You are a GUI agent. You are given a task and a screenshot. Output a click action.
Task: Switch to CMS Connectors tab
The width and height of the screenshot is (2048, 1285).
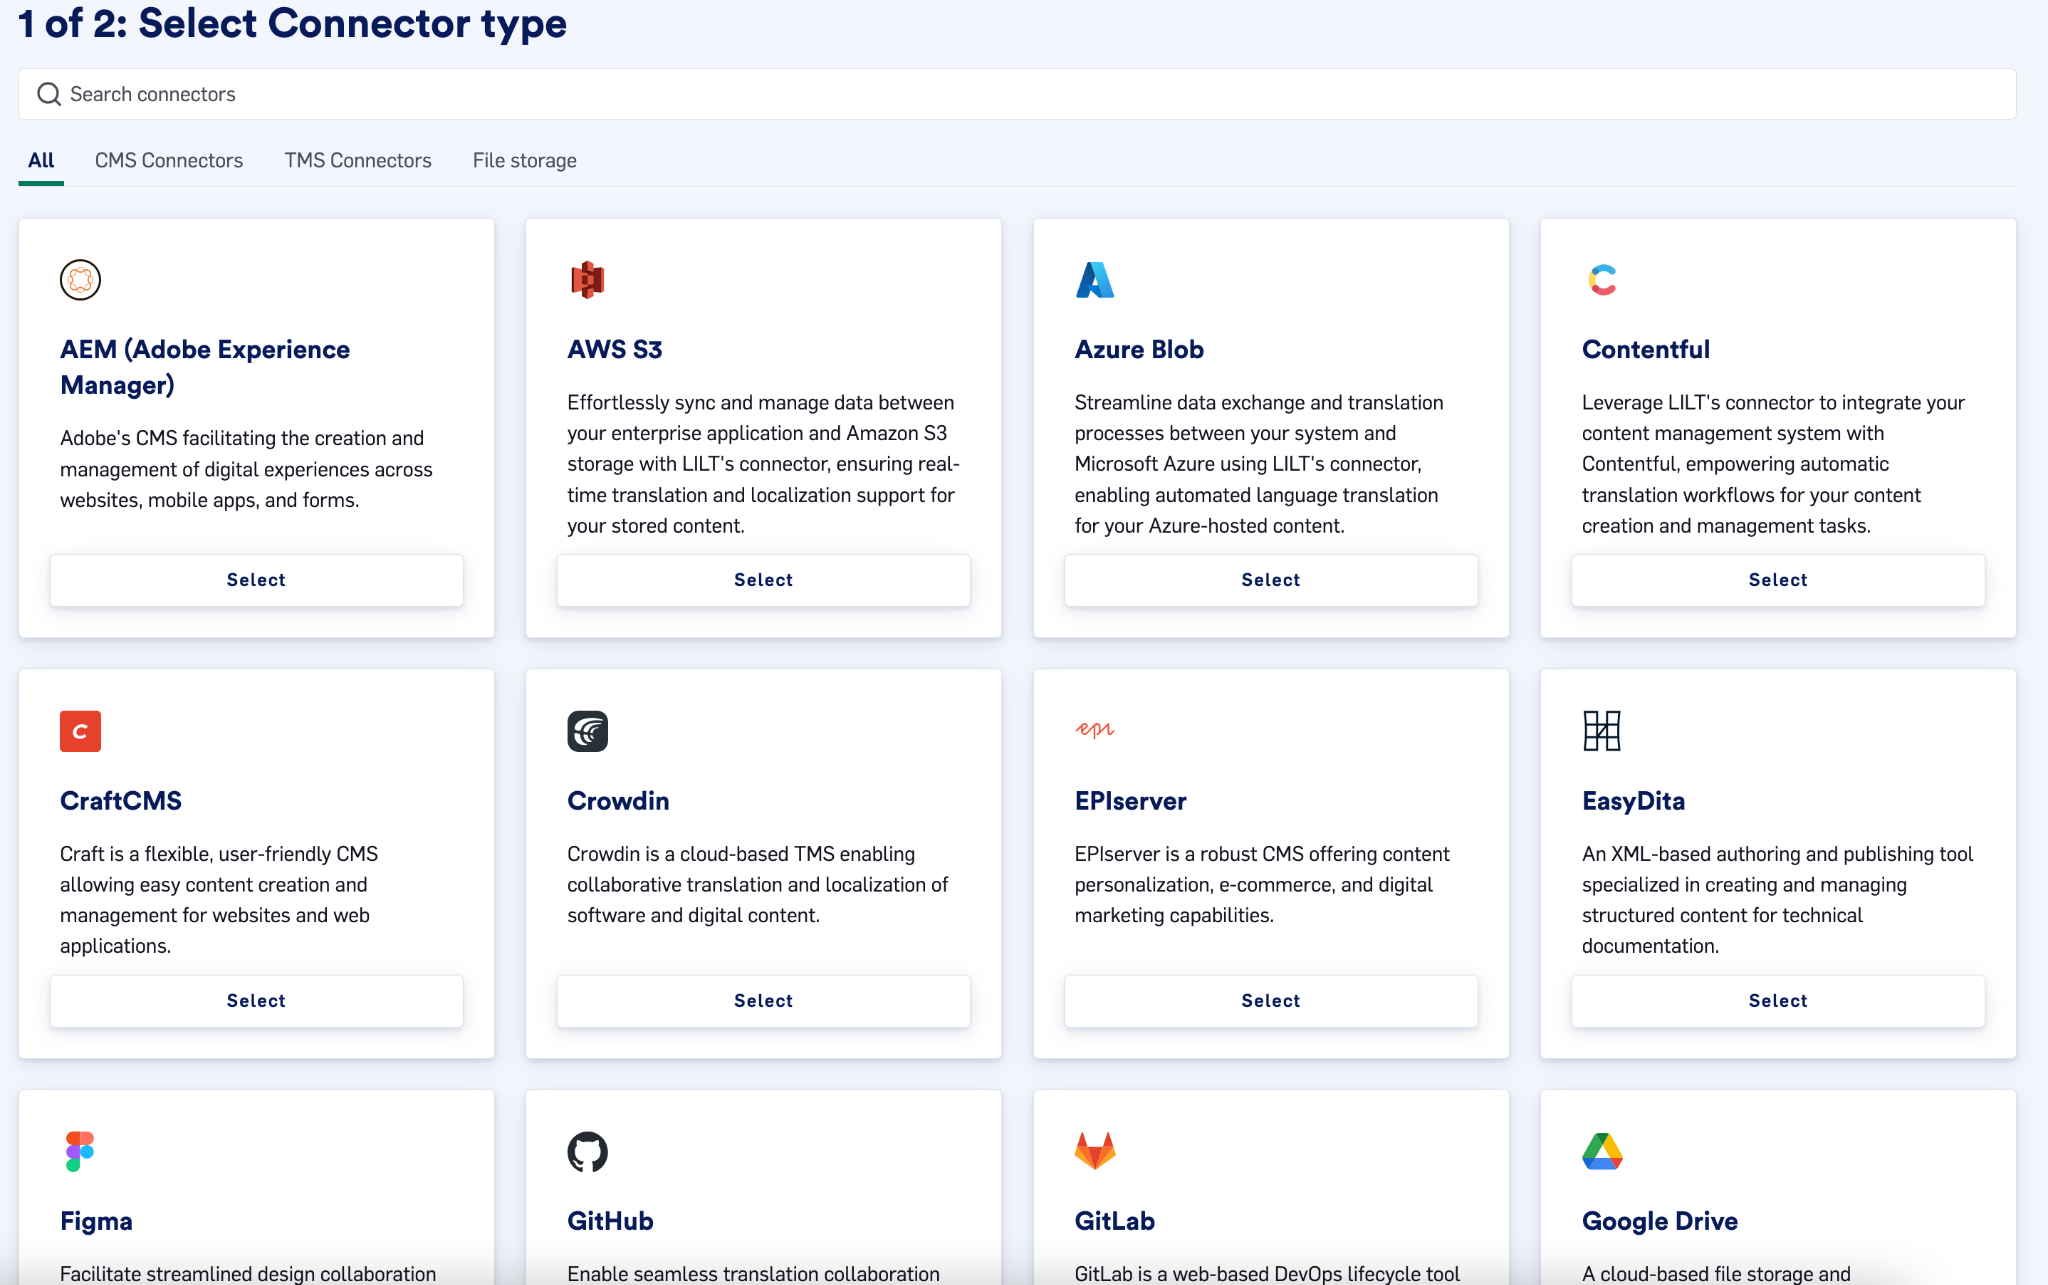click(167, 160)
